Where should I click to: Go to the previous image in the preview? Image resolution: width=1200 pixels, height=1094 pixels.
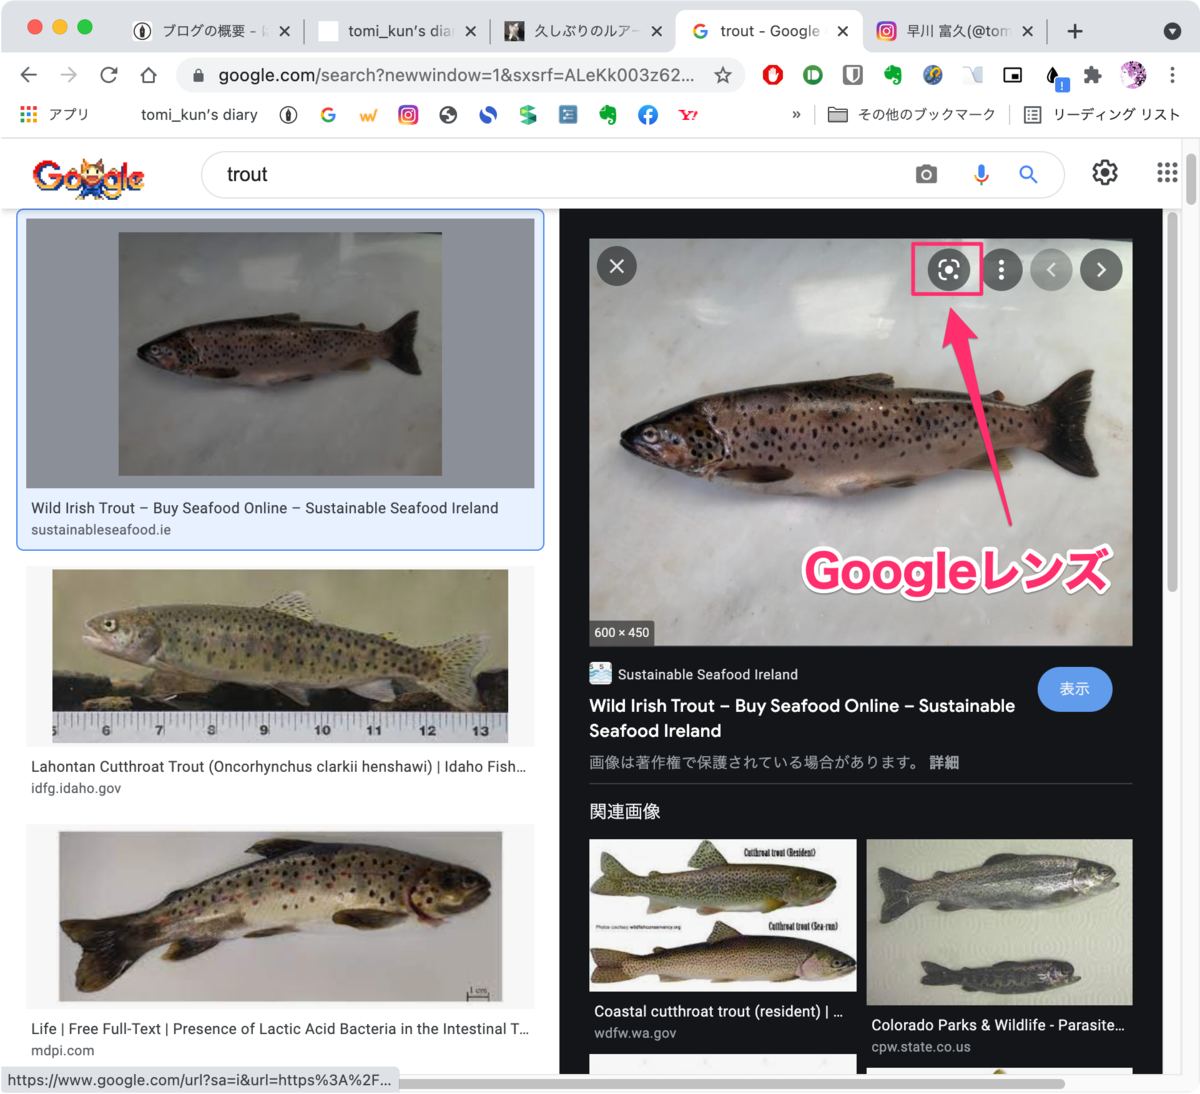click(1051, 269)
